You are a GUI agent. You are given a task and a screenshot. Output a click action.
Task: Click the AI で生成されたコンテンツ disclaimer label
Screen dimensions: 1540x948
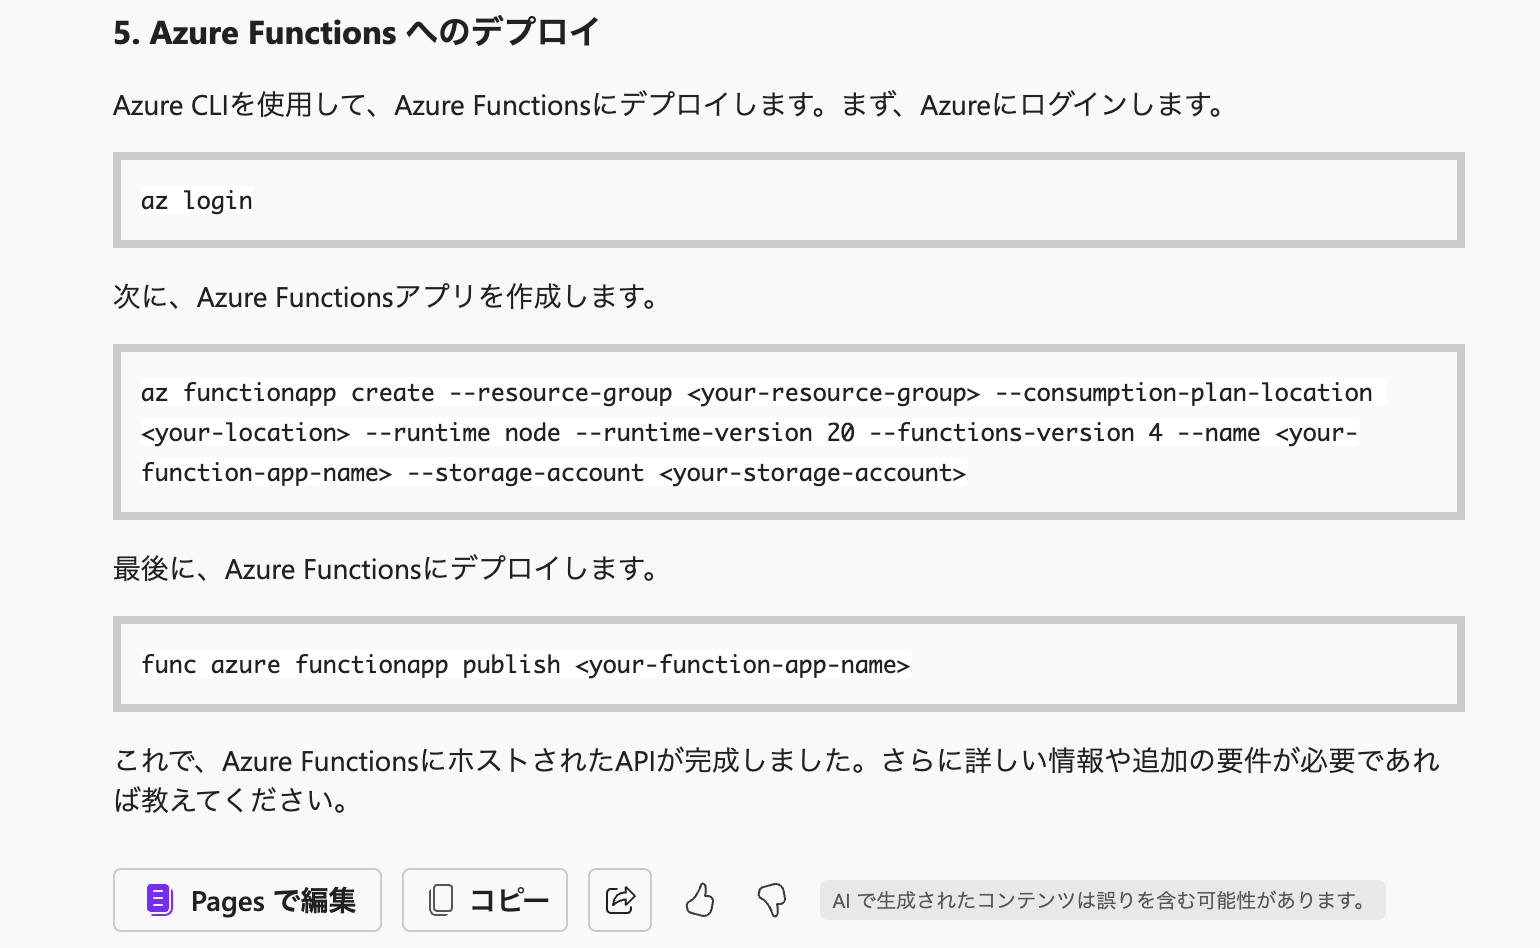pyautogui.click(x=1102, y=900)
